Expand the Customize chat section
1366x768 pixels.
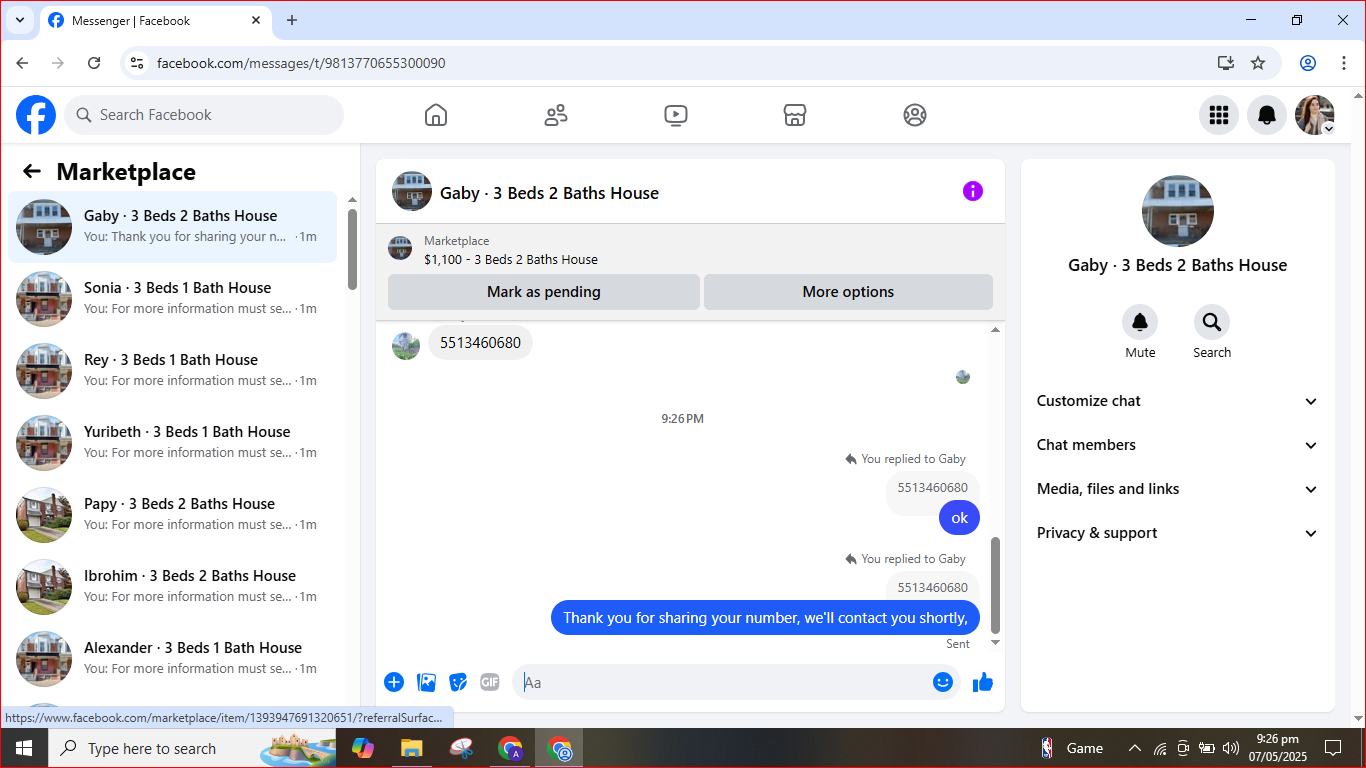click(x=1178, y=401)
